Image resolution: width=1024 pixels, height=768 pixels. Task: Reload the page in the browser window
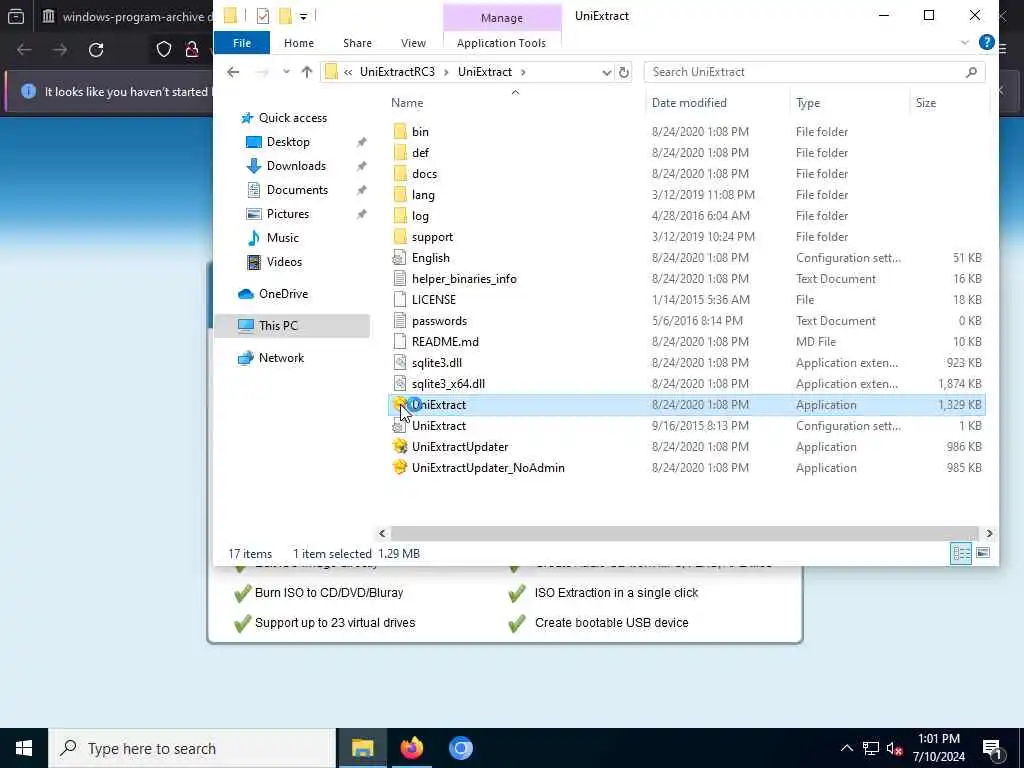point(96,50)
